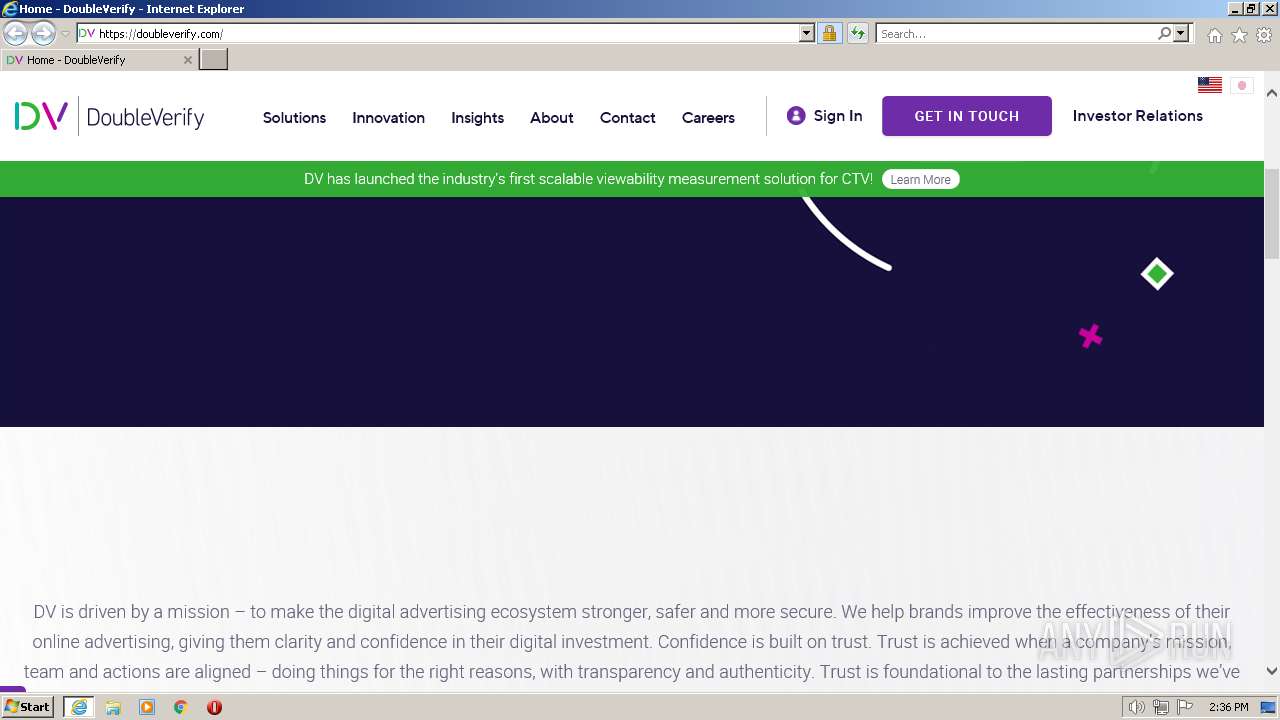
Task: Open the File Explorer taskbar icon
Action: click(113, 707)
